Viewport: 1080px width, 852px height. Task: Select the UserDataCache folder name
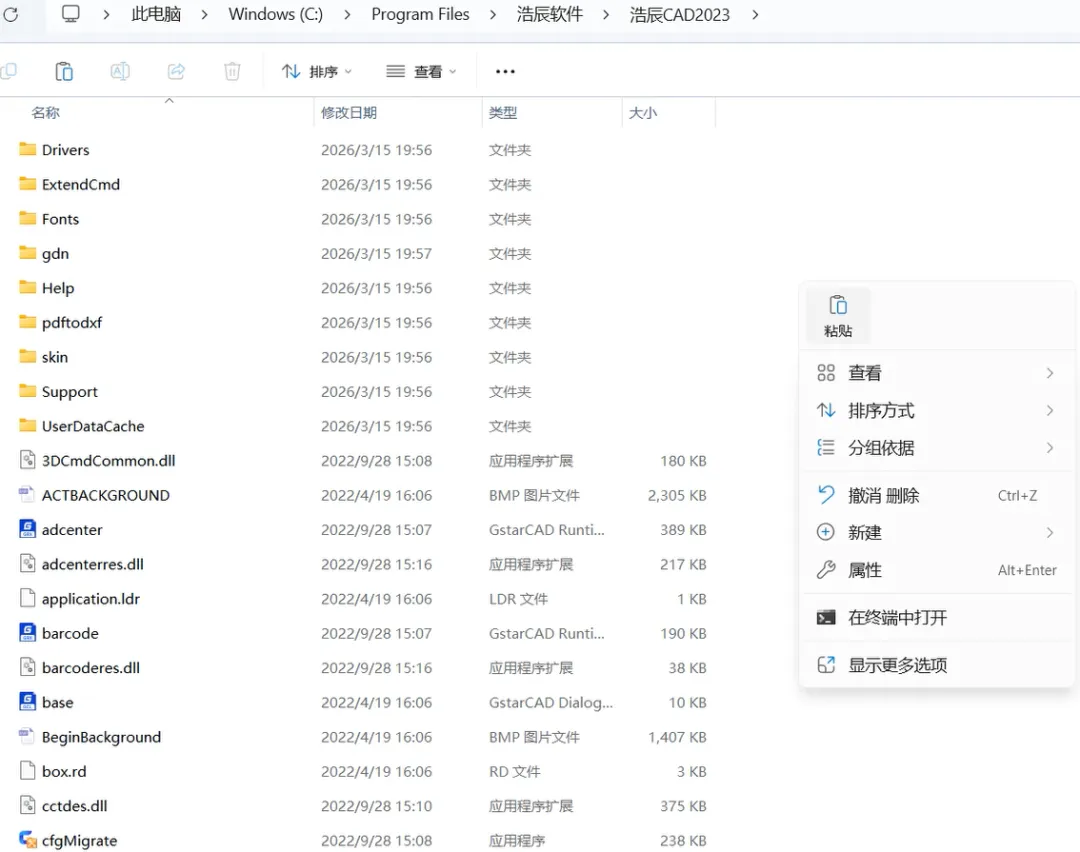click(x=93, y=426)
